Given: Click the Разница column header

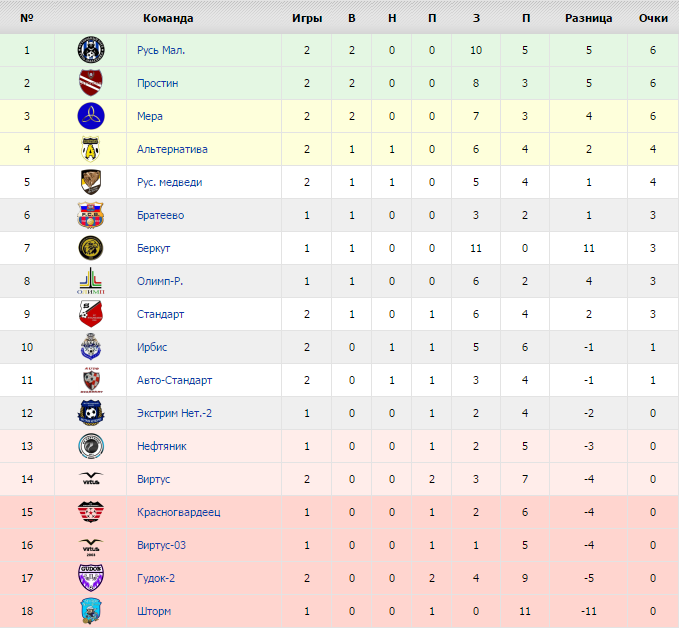Looking at the screenshot, I should pos(589,18).
